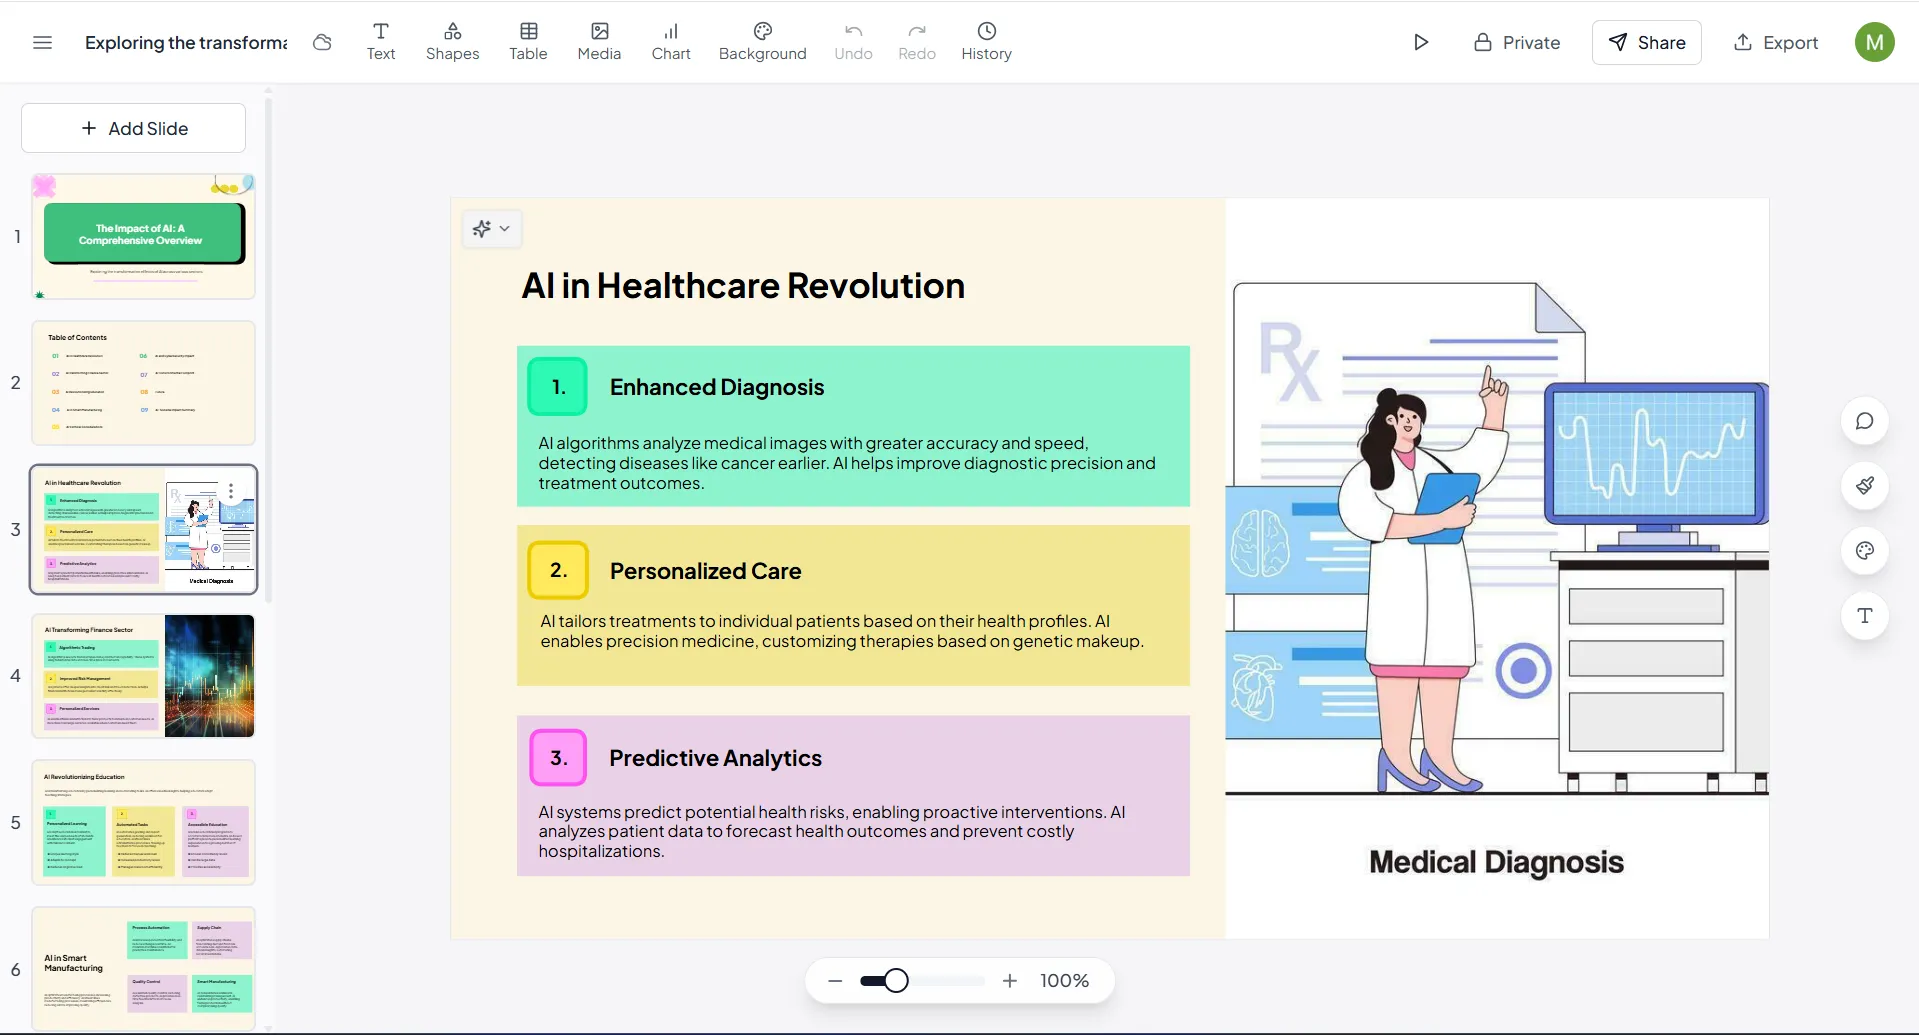Change the Private visibility setting
Screen dimensions: 1919x1035
click(x=1517, y=42)
